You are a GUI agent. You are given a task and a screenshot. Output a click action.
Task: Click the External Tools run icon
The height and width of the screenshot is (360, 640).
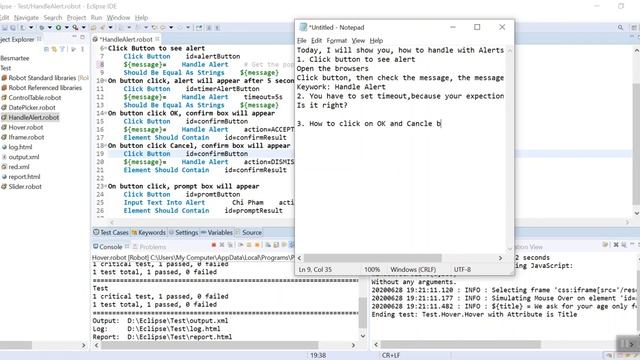click(x=75, y=27)
